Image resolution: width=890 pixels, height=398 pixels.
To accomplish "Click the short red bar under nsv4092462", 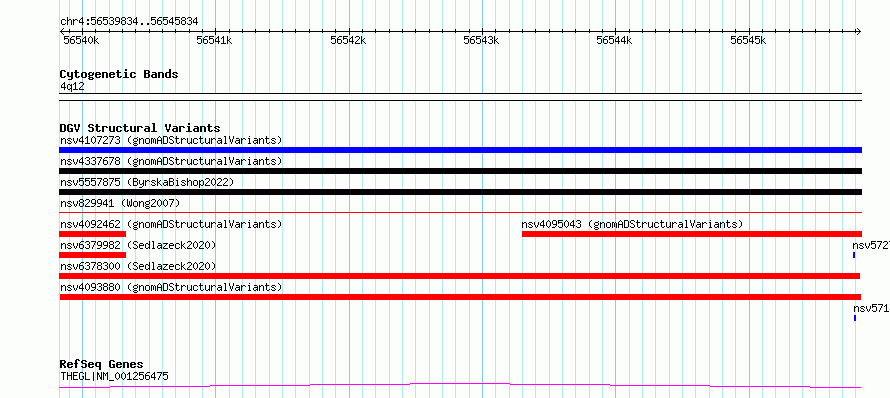I will pos(93,234).
